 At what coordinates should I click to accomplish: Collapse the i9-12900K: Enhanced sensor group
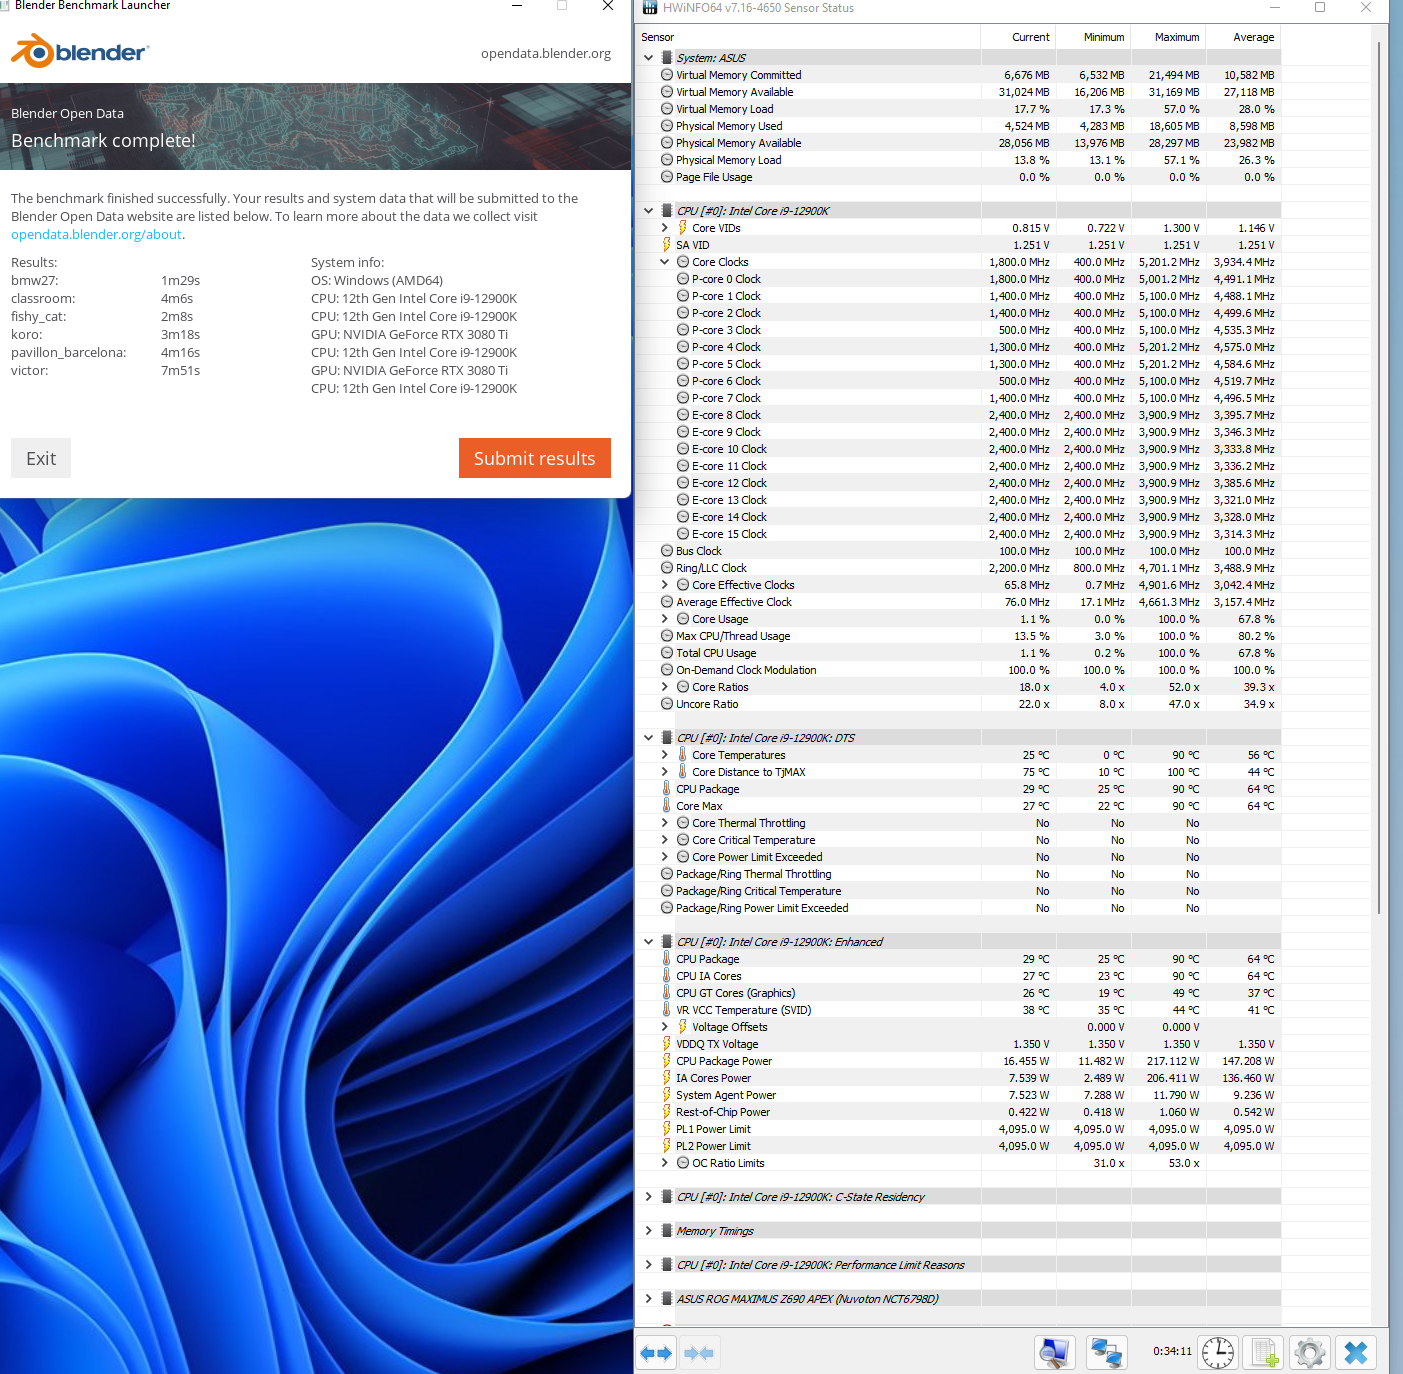tap(648, 942)
